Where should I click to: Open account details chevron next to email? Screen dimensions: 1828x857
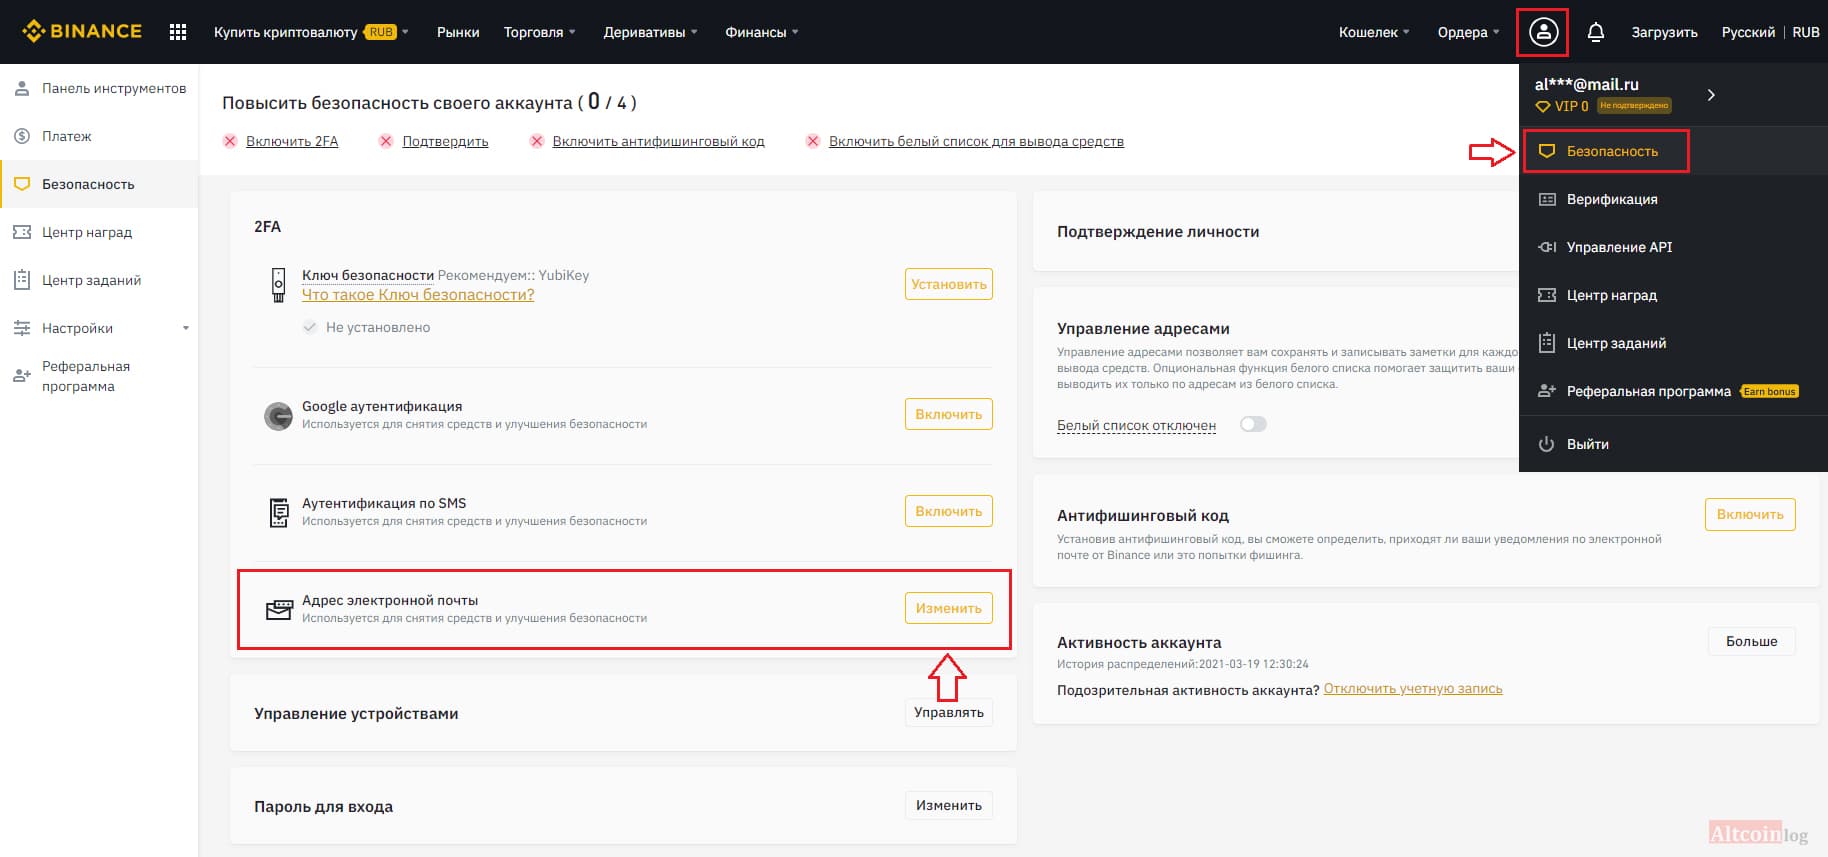pos(1711,95)
